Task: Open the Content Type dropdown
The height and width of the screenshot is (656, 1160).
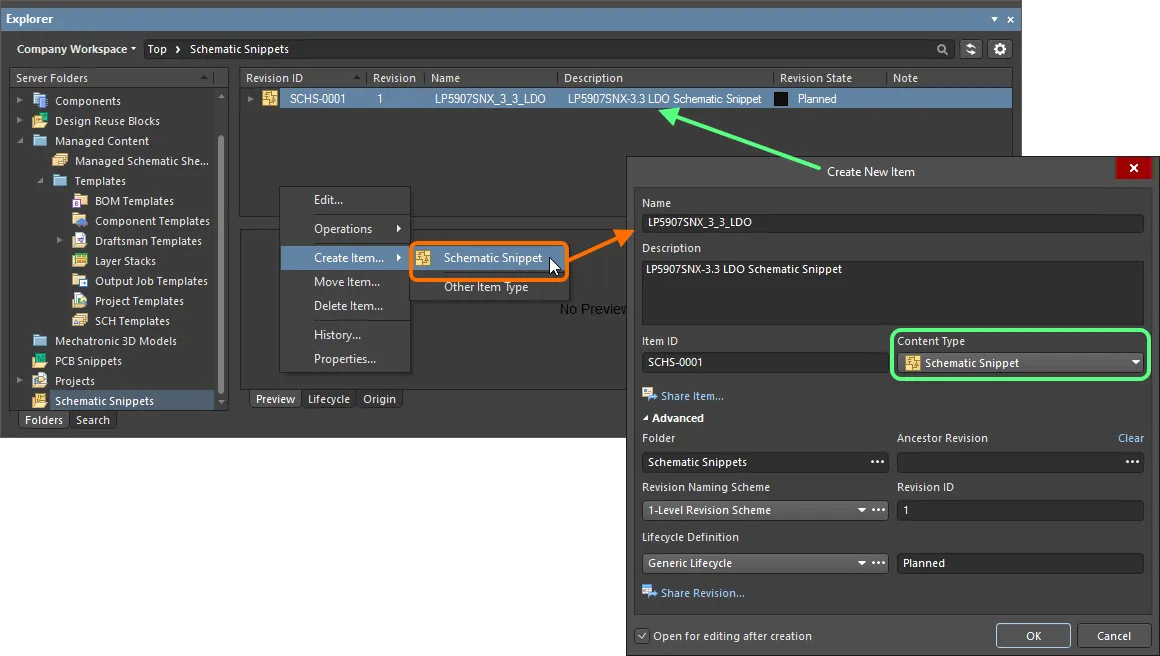Action: (x=1020, y=362)
